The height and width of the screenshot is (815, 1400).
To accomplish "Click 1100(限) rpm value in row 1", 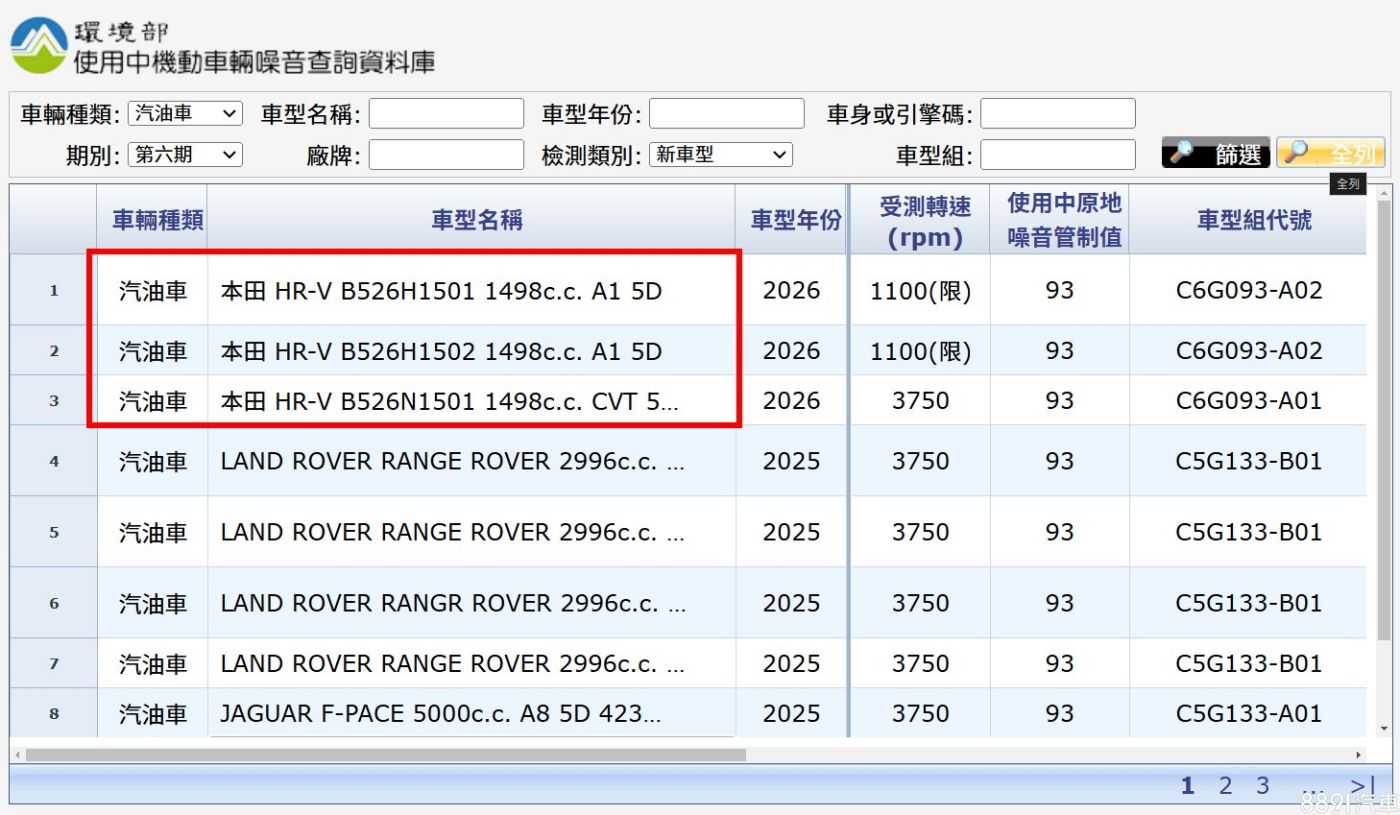I will [921, 291].
